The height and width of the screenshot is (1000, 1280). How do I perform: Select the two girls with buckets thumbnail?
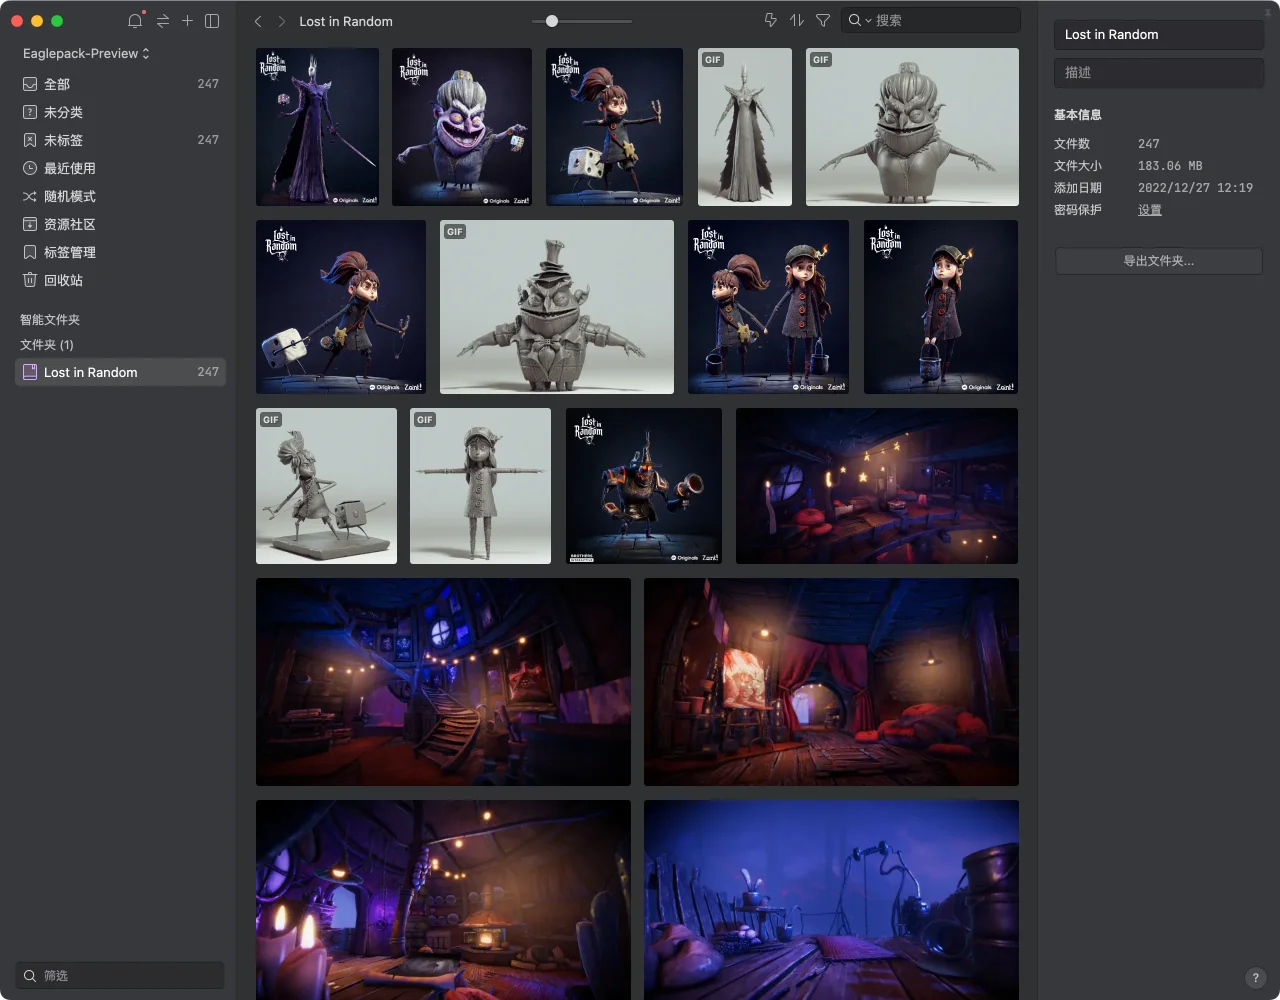(x=768, y=307)
